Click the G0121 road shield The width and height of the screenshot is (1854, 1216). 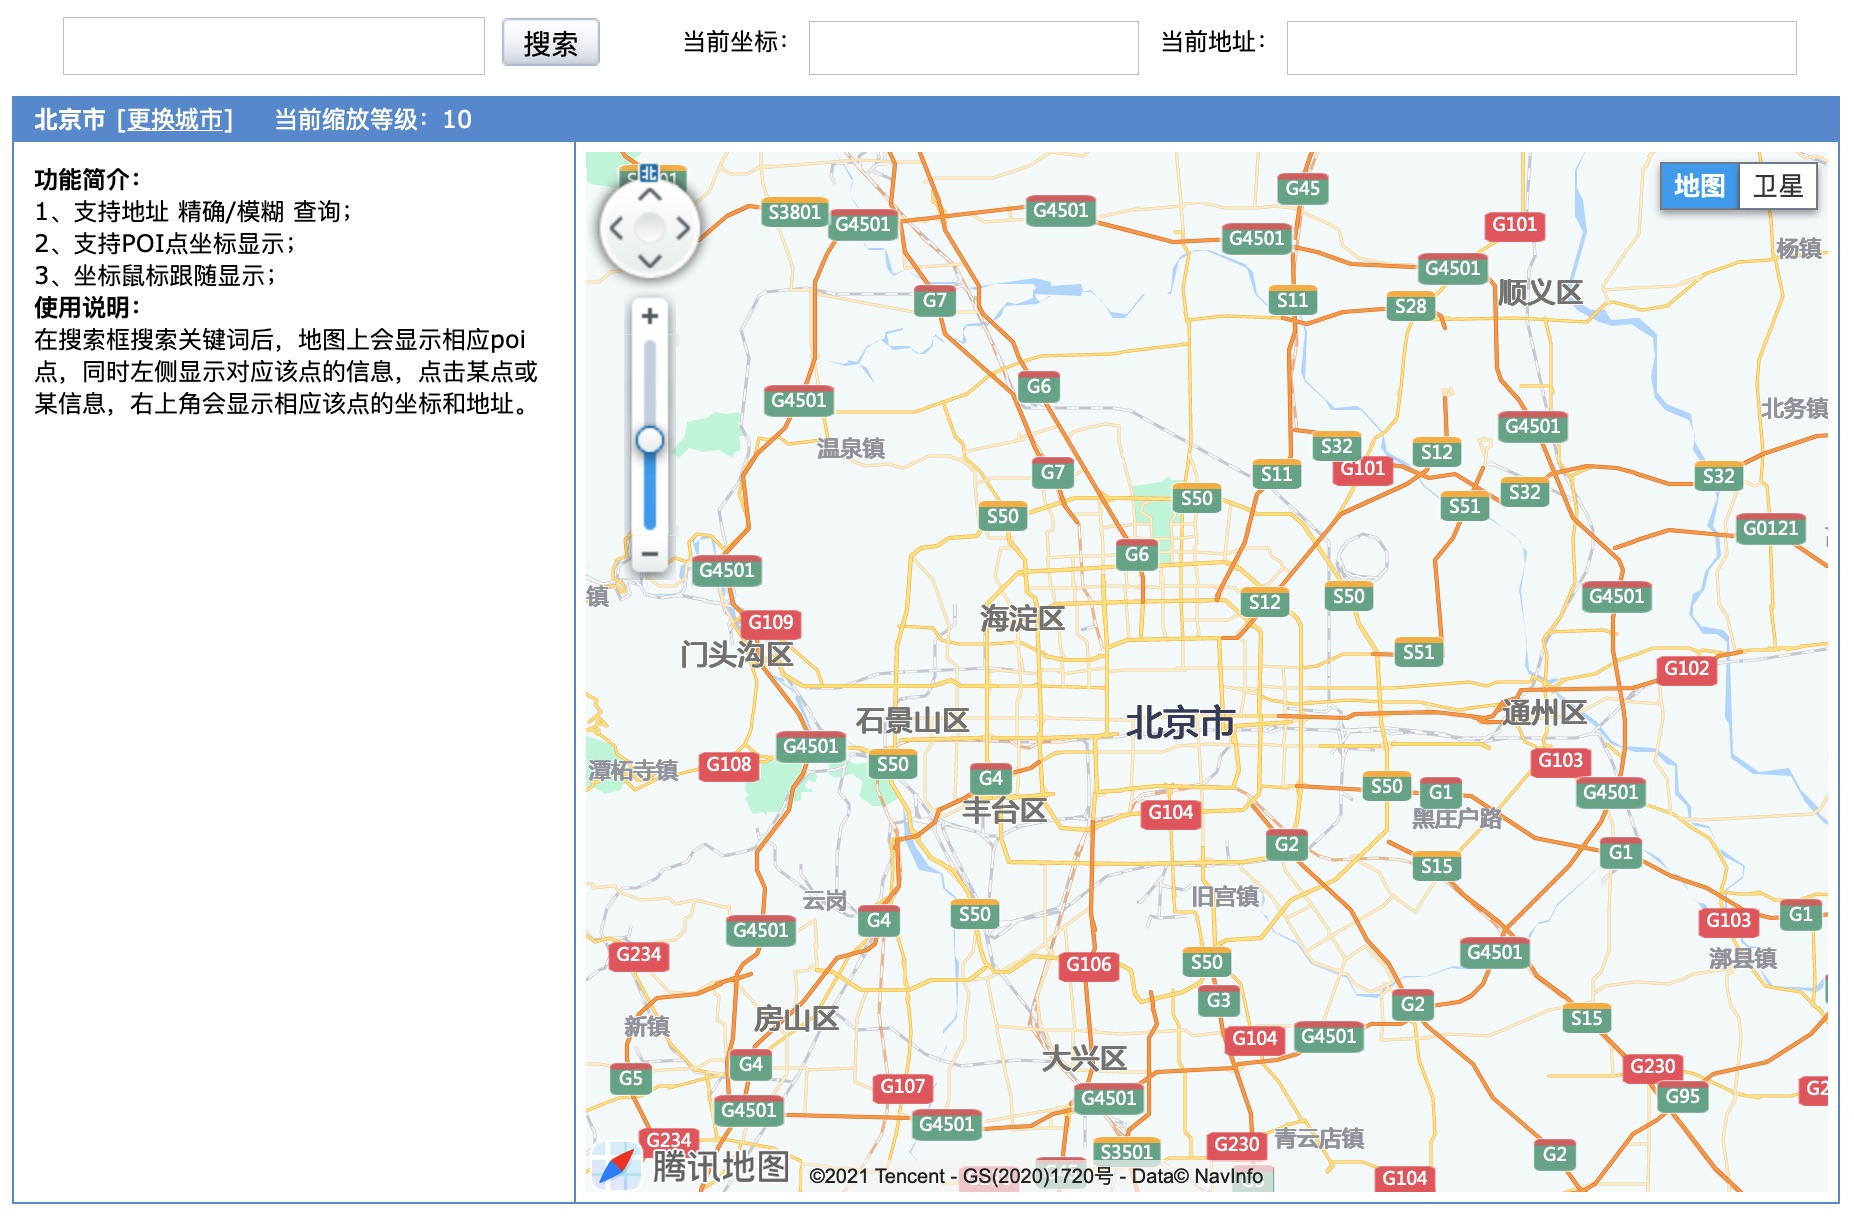click(x=1770, y=529)
